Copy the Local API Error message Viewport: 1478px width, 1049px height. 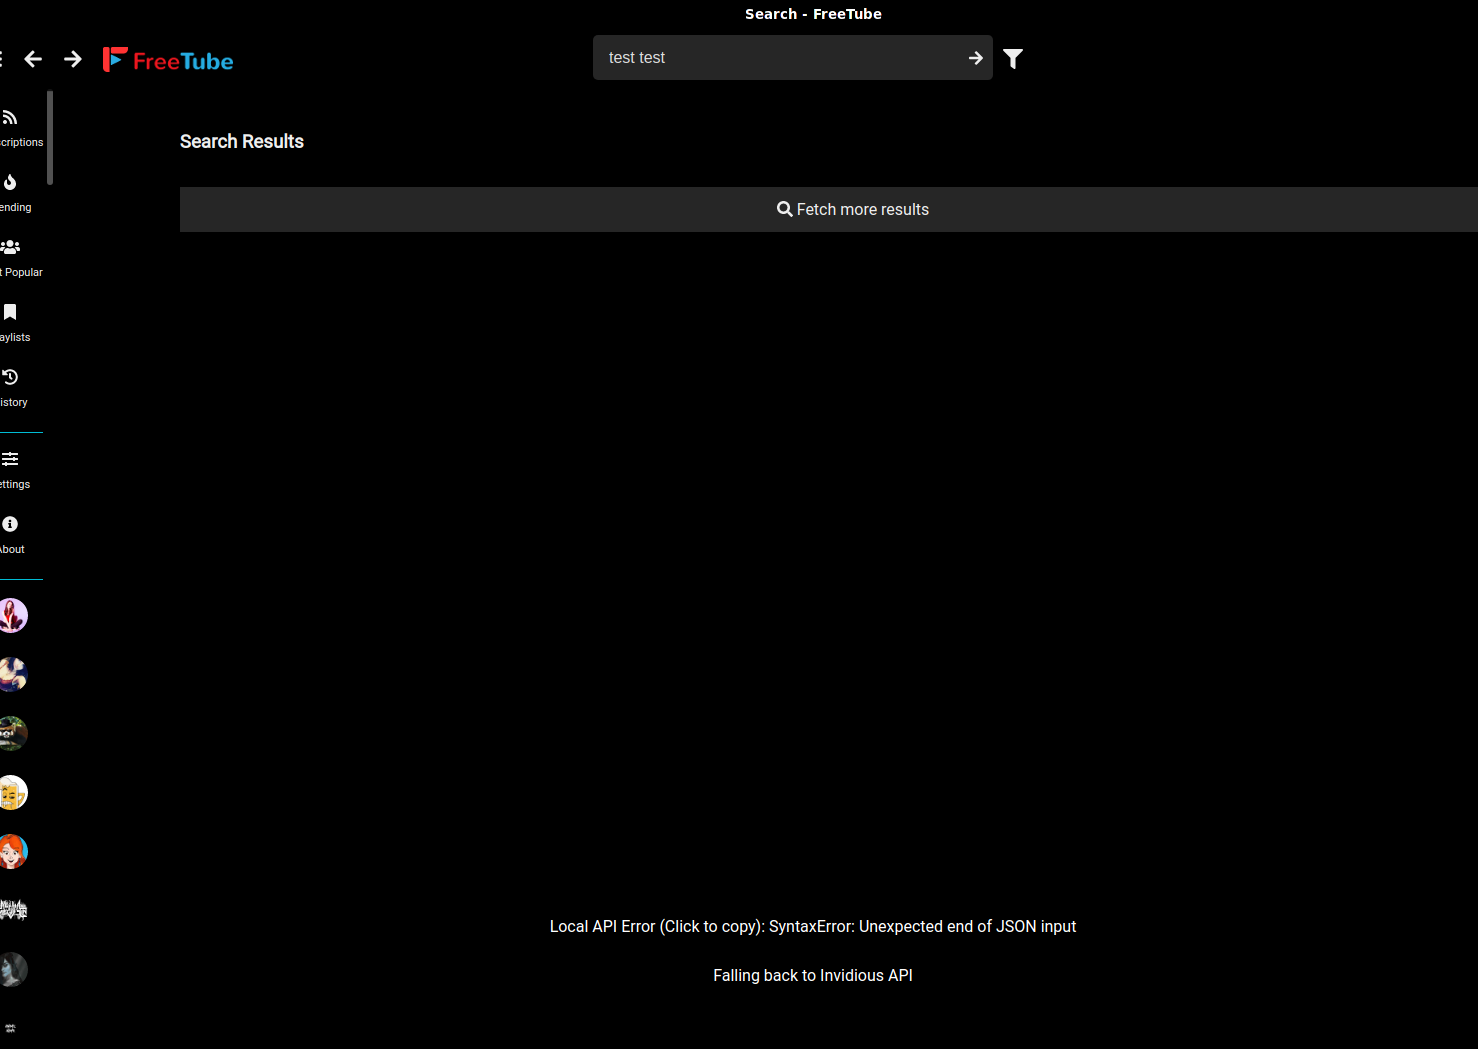(x=813, y=927)
